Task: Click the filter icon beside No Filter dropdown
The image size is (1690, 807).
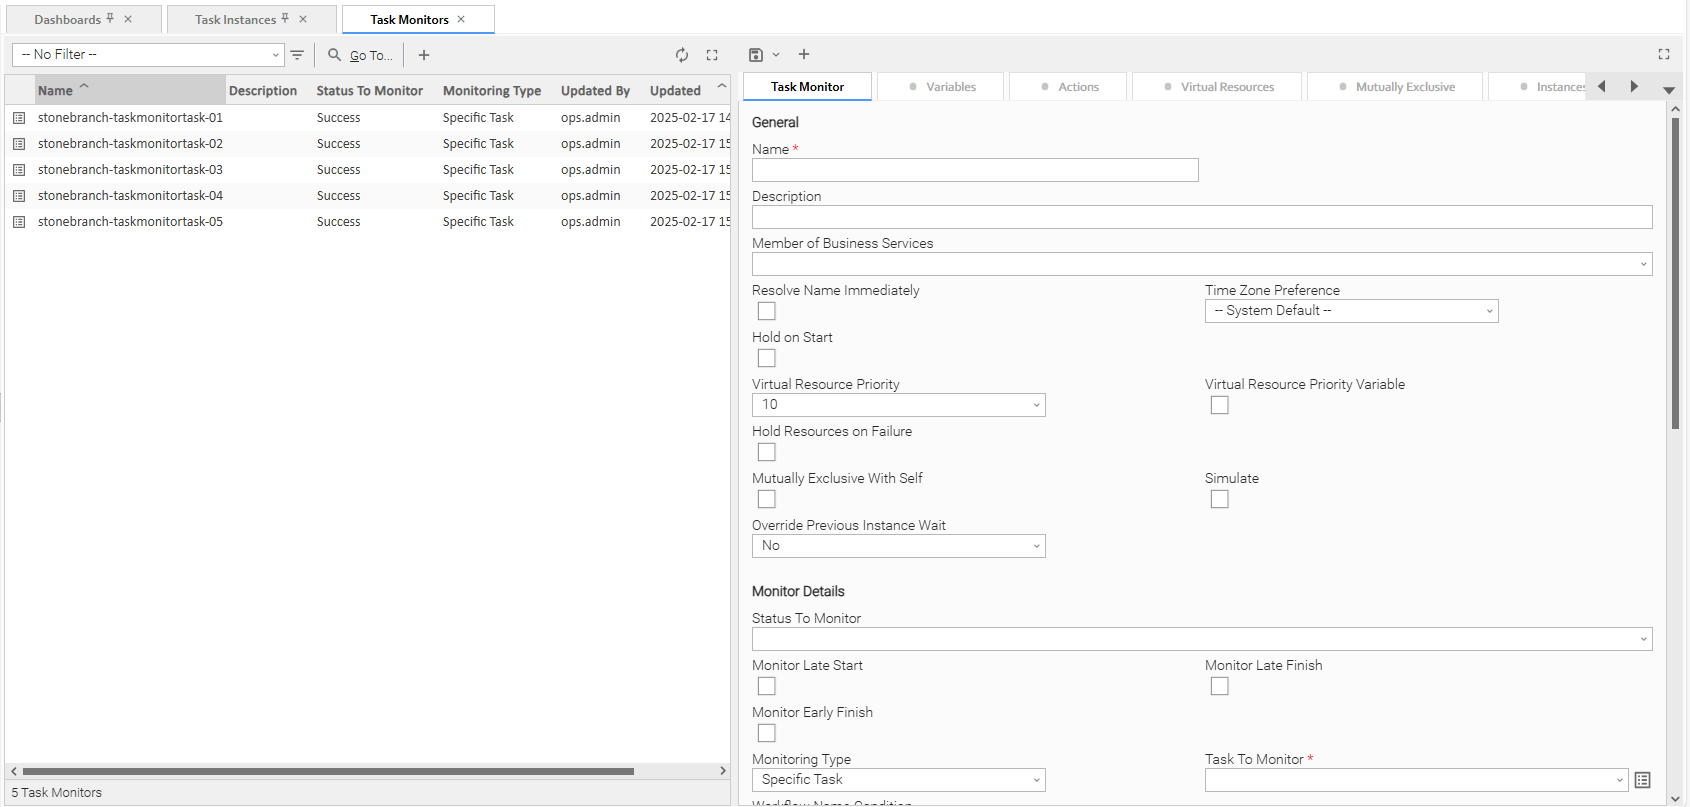Action: pos(297,55)
